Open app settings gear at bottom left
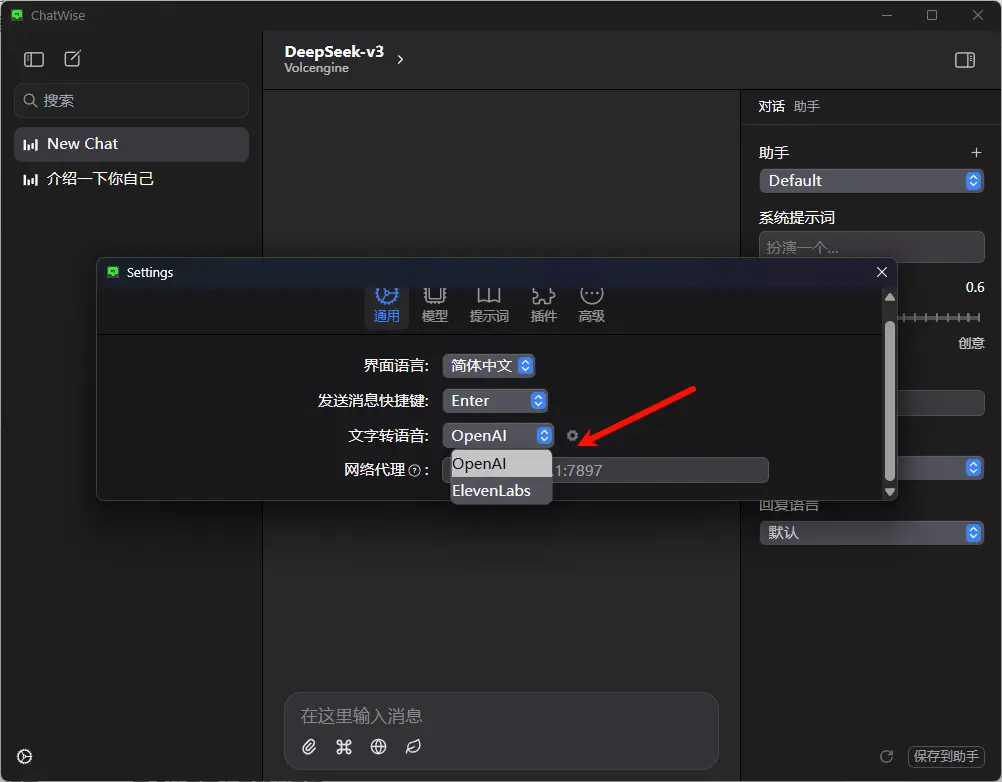 (x=25, y=757)
